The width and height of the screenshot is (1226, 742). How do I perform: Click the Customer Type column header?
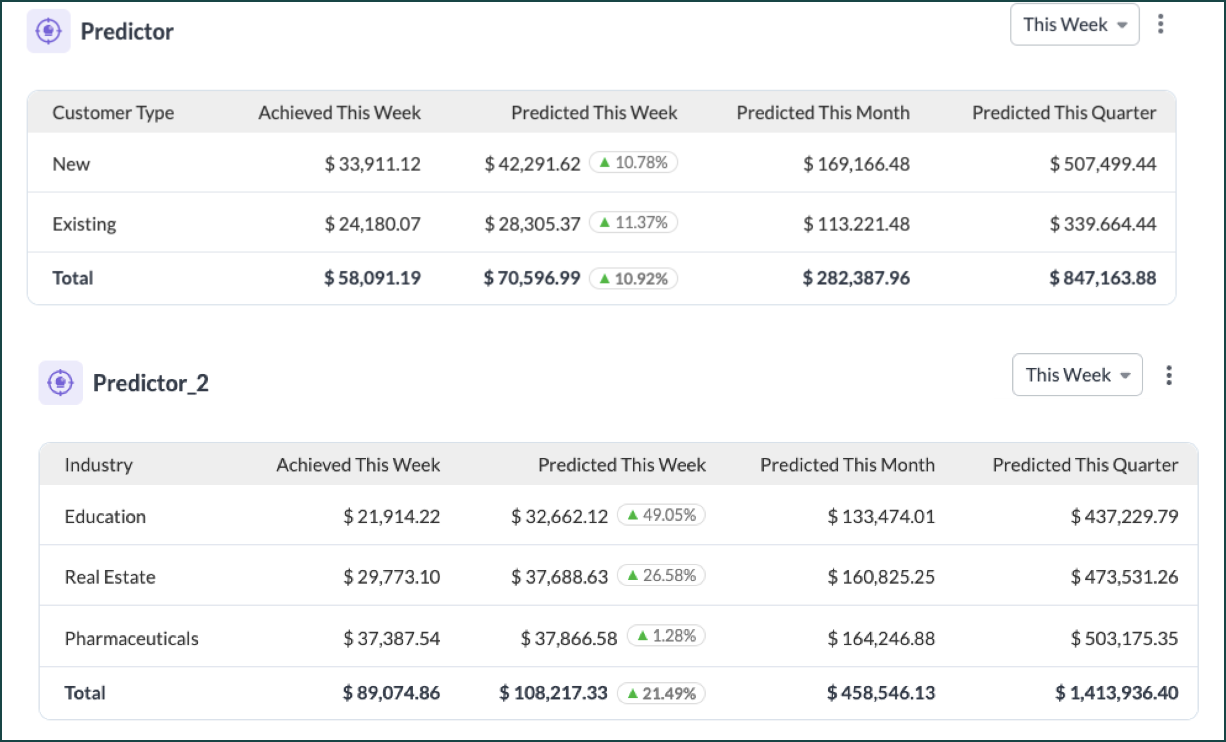point(113,113)
